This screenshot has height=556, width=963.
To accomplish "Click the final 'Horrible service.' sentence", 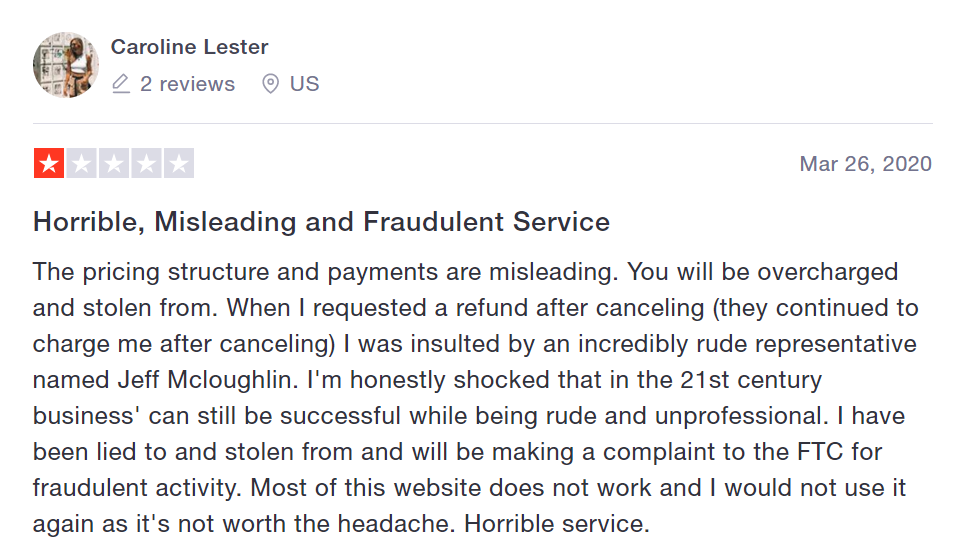I will coord(556,524).
